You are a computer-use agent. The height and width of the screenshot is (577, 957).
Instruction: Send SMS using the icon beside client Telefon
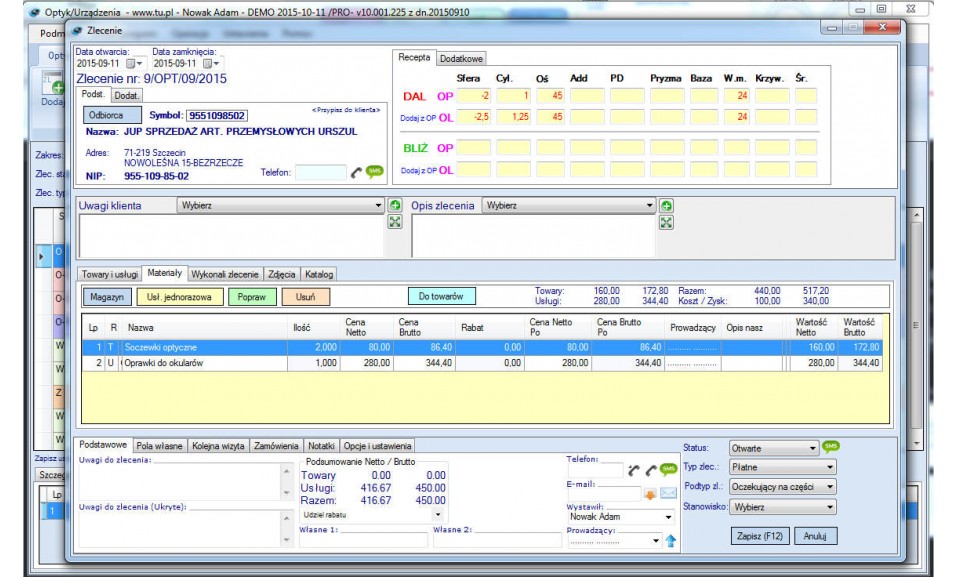[375, 172]
